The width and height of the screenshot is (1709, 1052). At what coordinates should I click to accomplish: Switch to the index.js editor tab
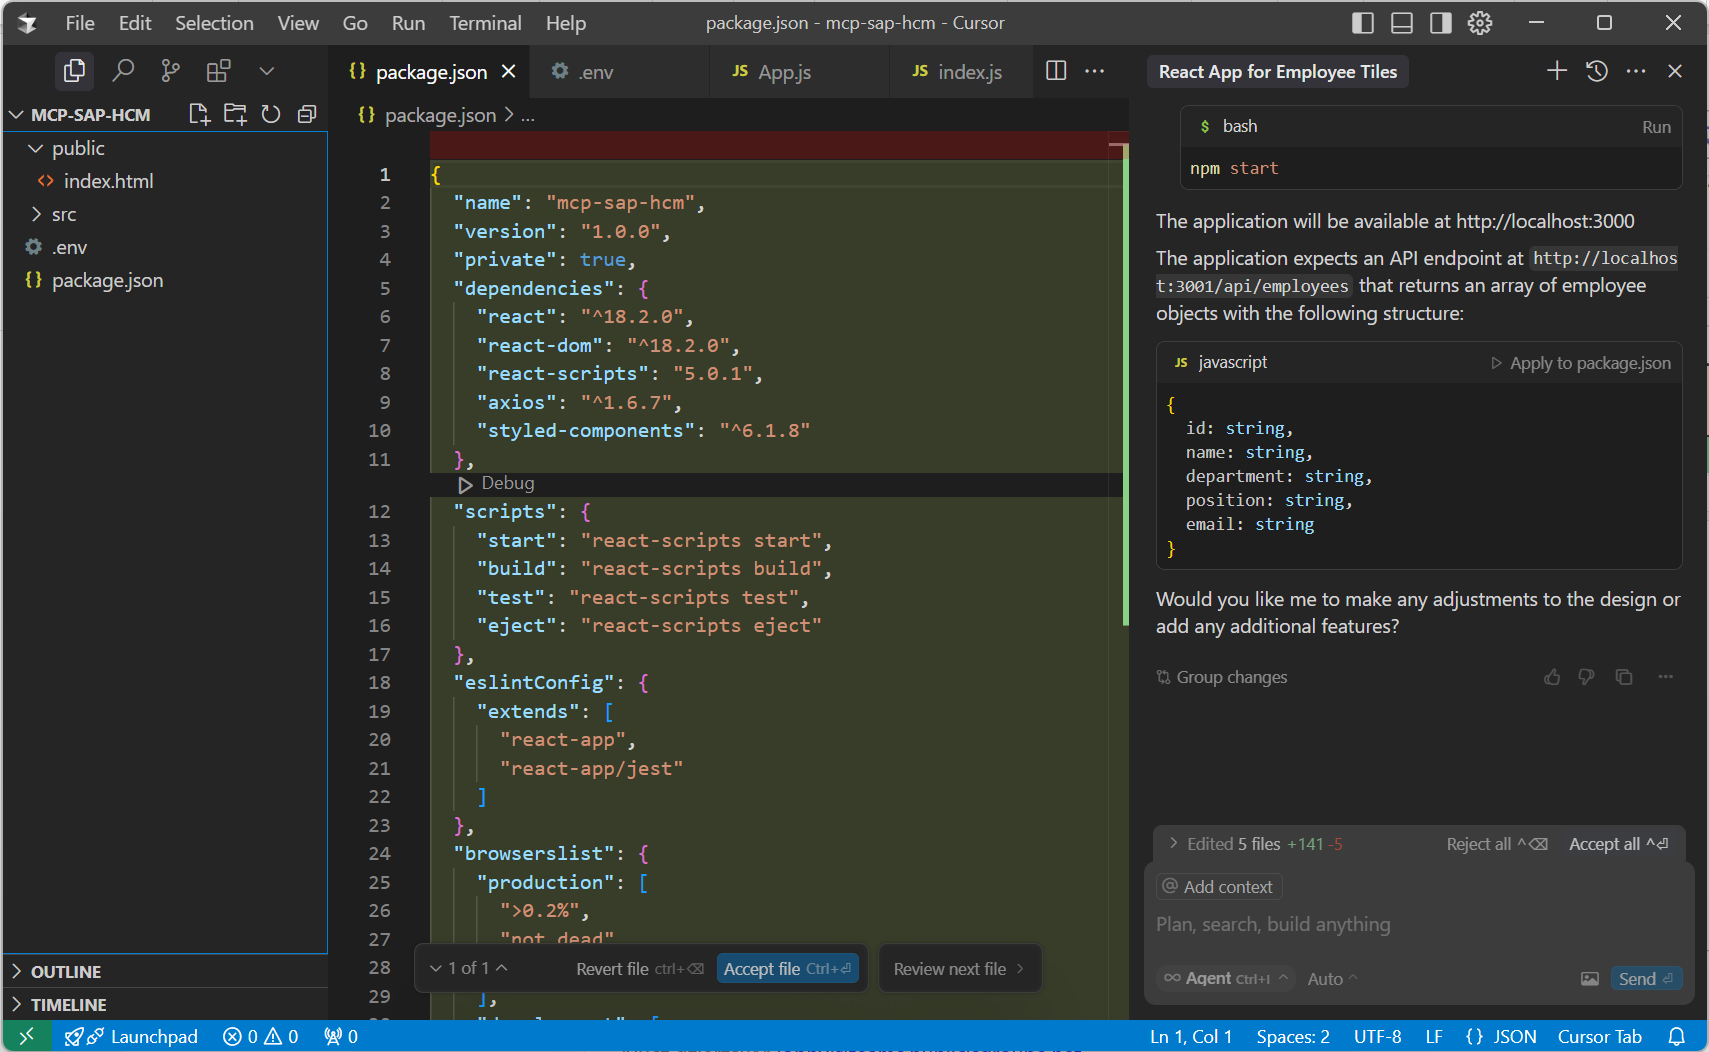[960, 72]
